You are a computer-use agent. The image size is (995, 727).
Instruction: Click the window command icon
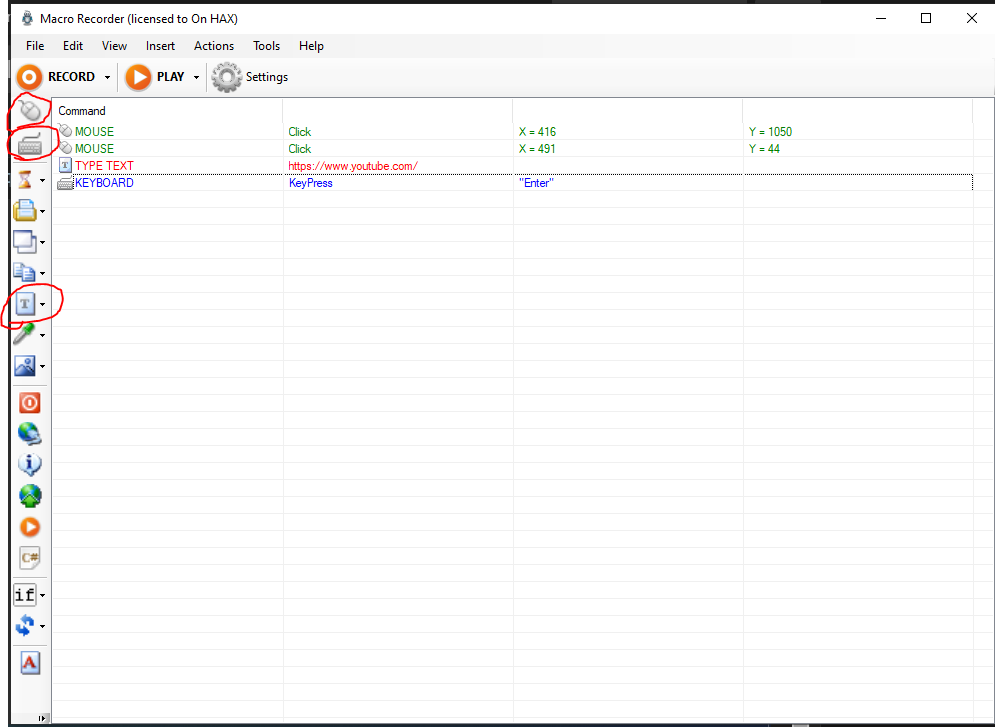(x=25, y=242)
